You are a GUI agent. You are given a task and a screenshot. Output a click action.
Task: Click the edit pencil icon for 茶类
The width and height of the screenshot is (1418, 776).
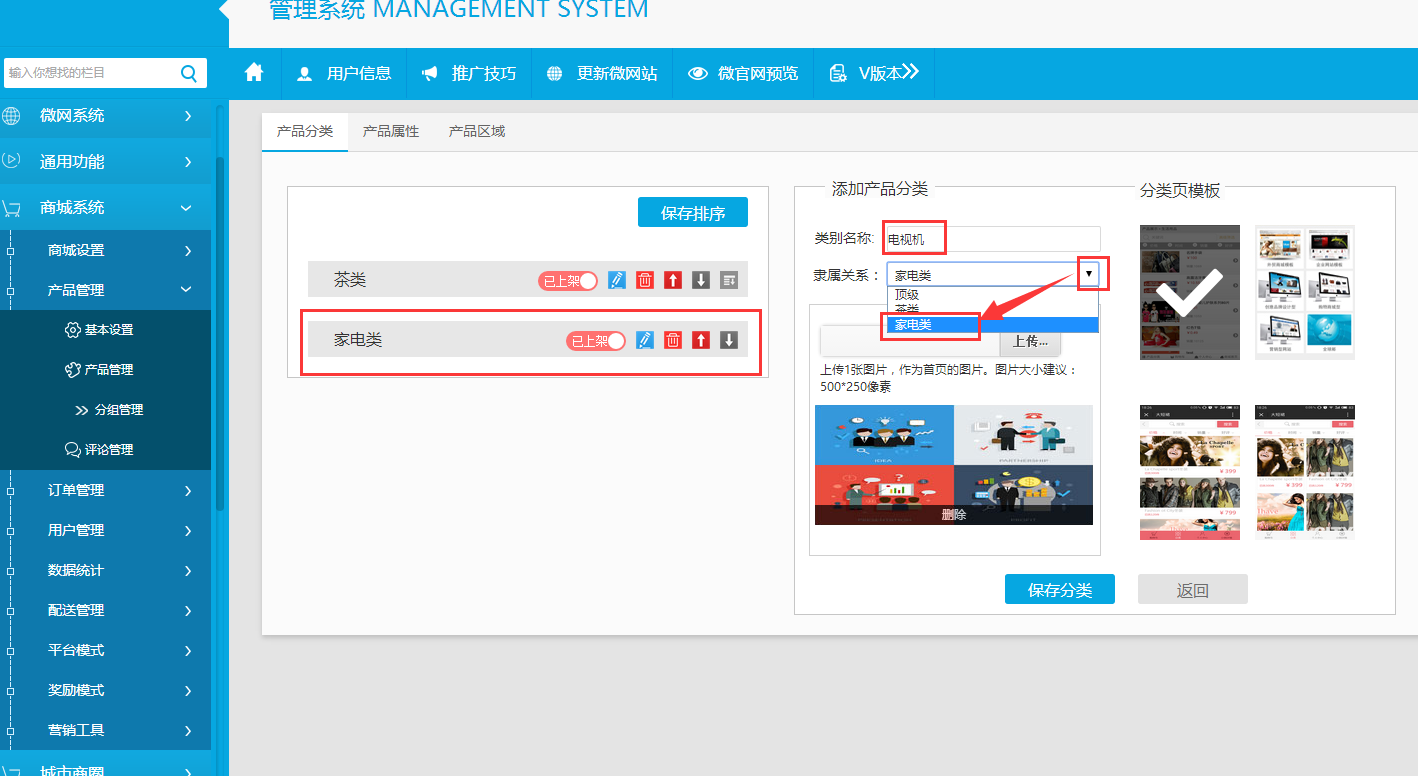click(x=617, y=280)
